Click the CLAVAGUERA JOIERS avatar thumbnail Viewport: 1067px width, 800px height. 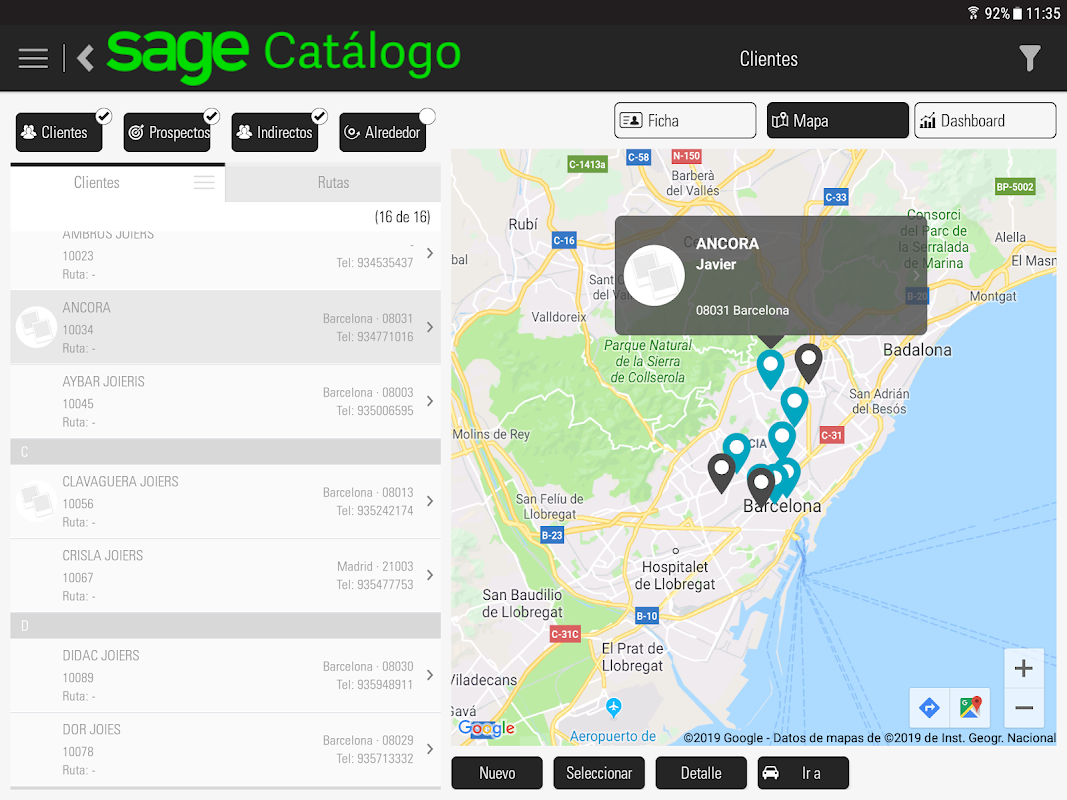click(x=36, y=501)
